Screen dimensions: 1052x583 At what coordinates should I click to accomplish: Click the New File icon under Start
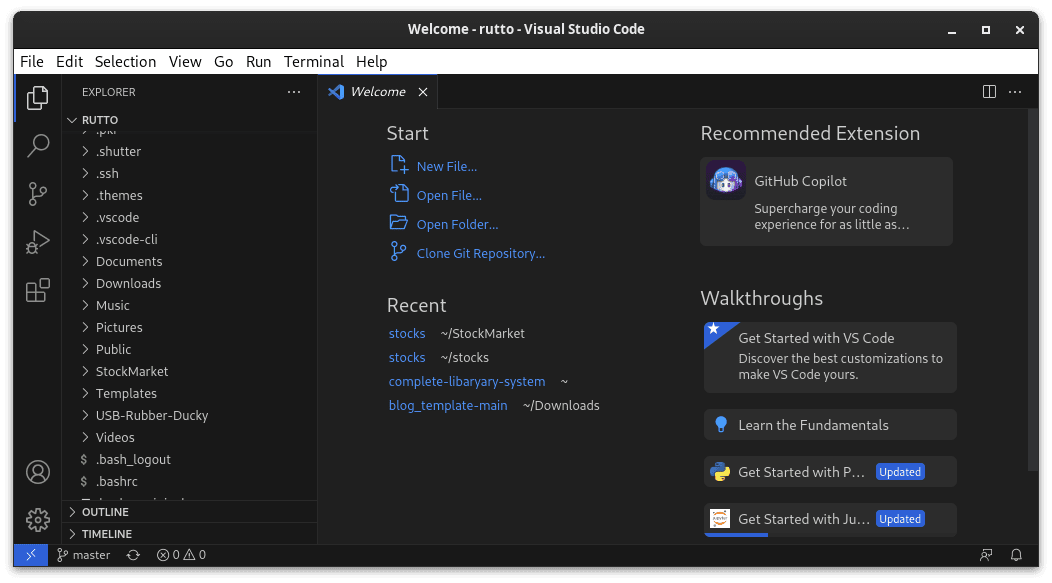click(x=399, y=165)
